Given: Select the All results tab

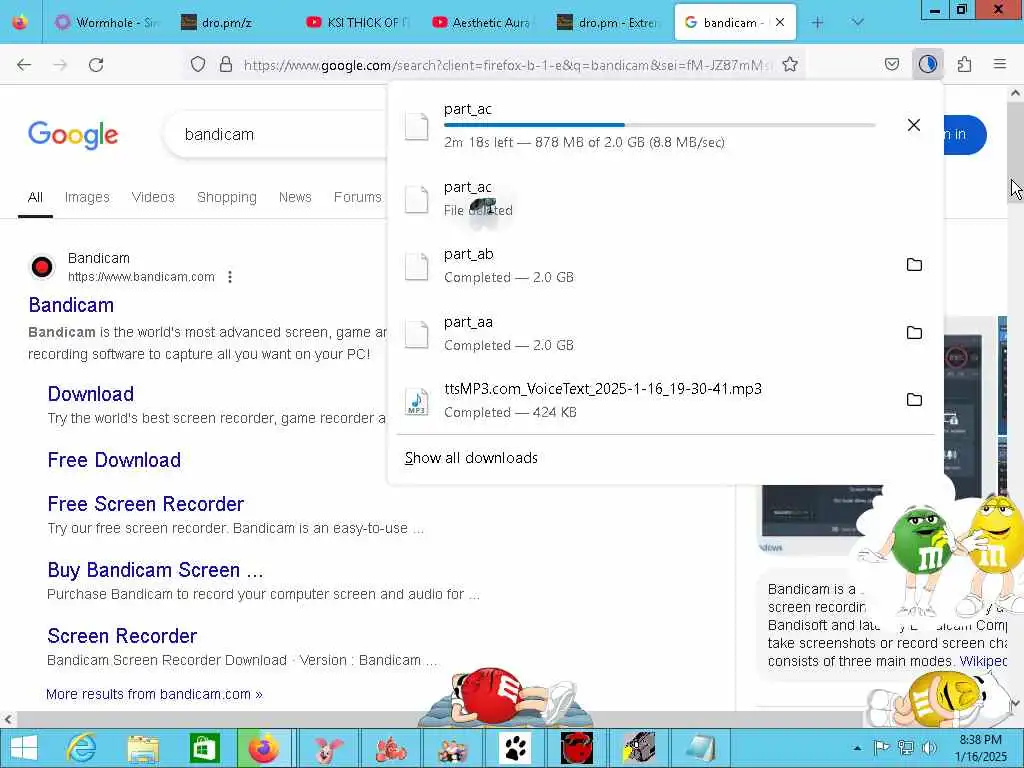Looking at the screenshot, I should 35,197.
